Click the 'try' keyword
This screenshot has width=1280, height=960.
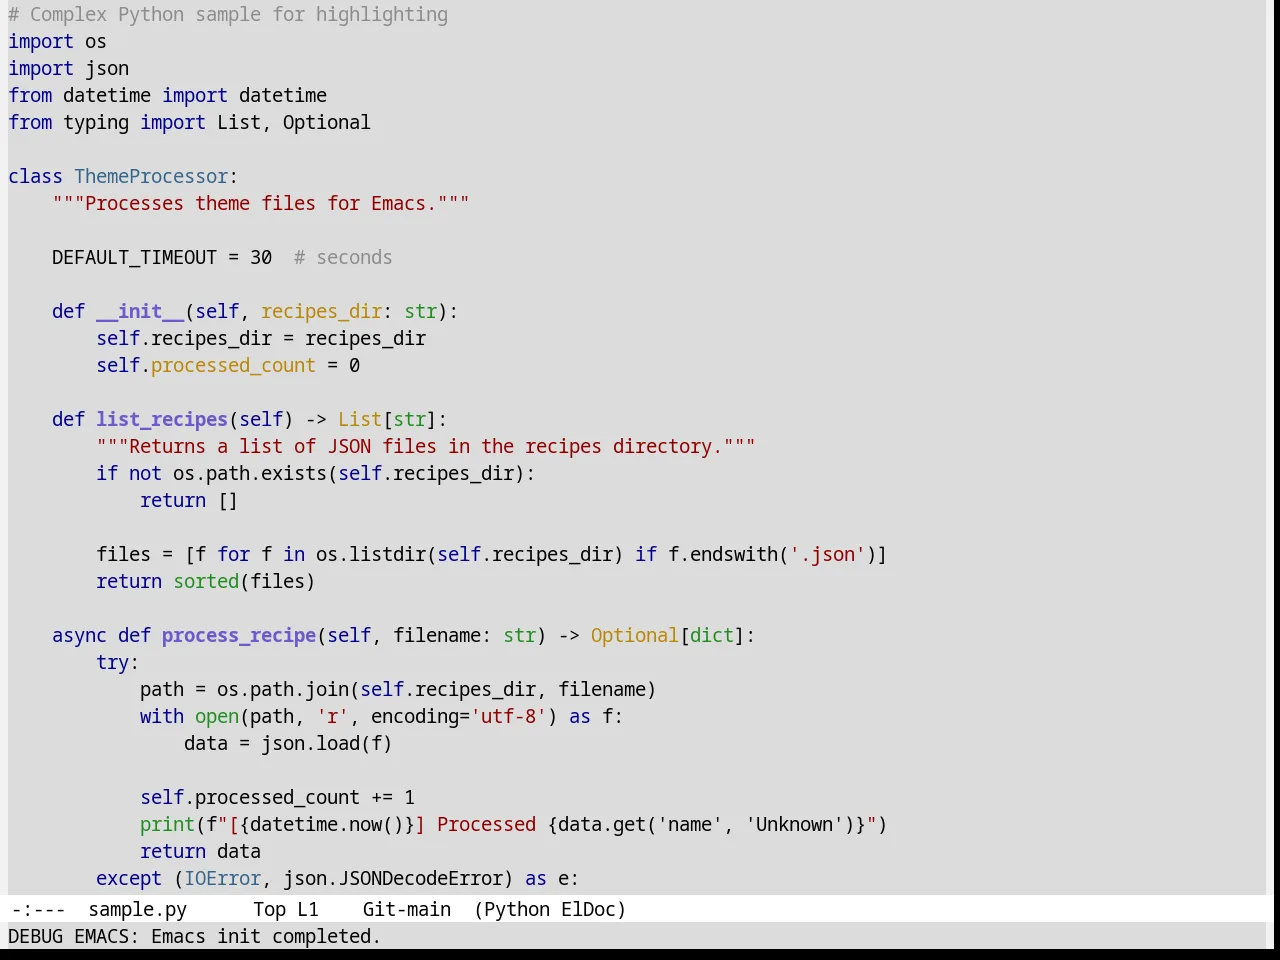(112, 662)
